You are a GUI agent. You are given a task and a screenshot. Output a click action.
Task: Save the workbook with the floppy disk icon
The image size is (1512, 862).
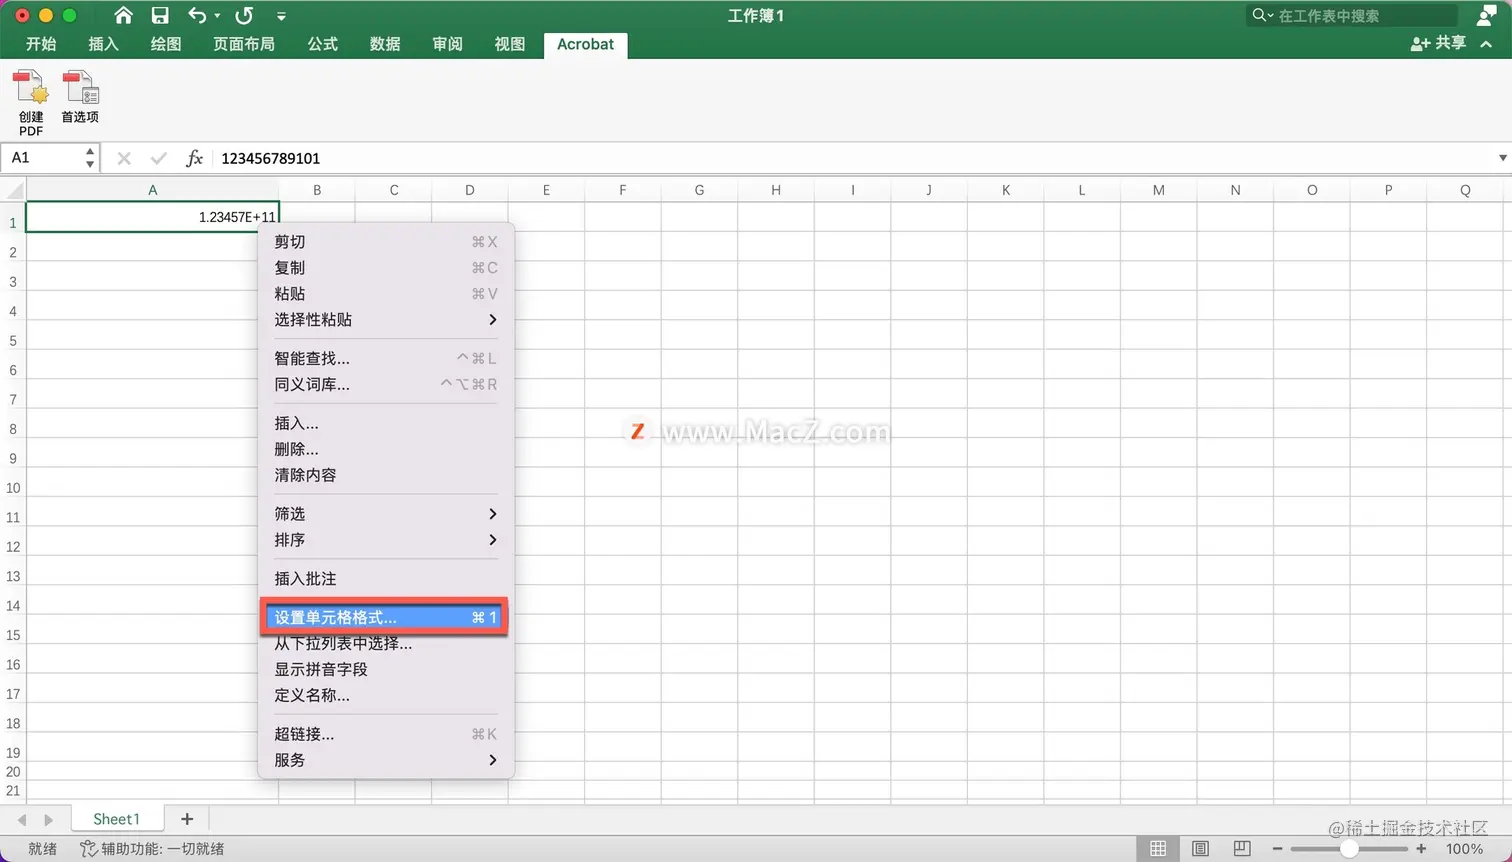coord(160,15)
